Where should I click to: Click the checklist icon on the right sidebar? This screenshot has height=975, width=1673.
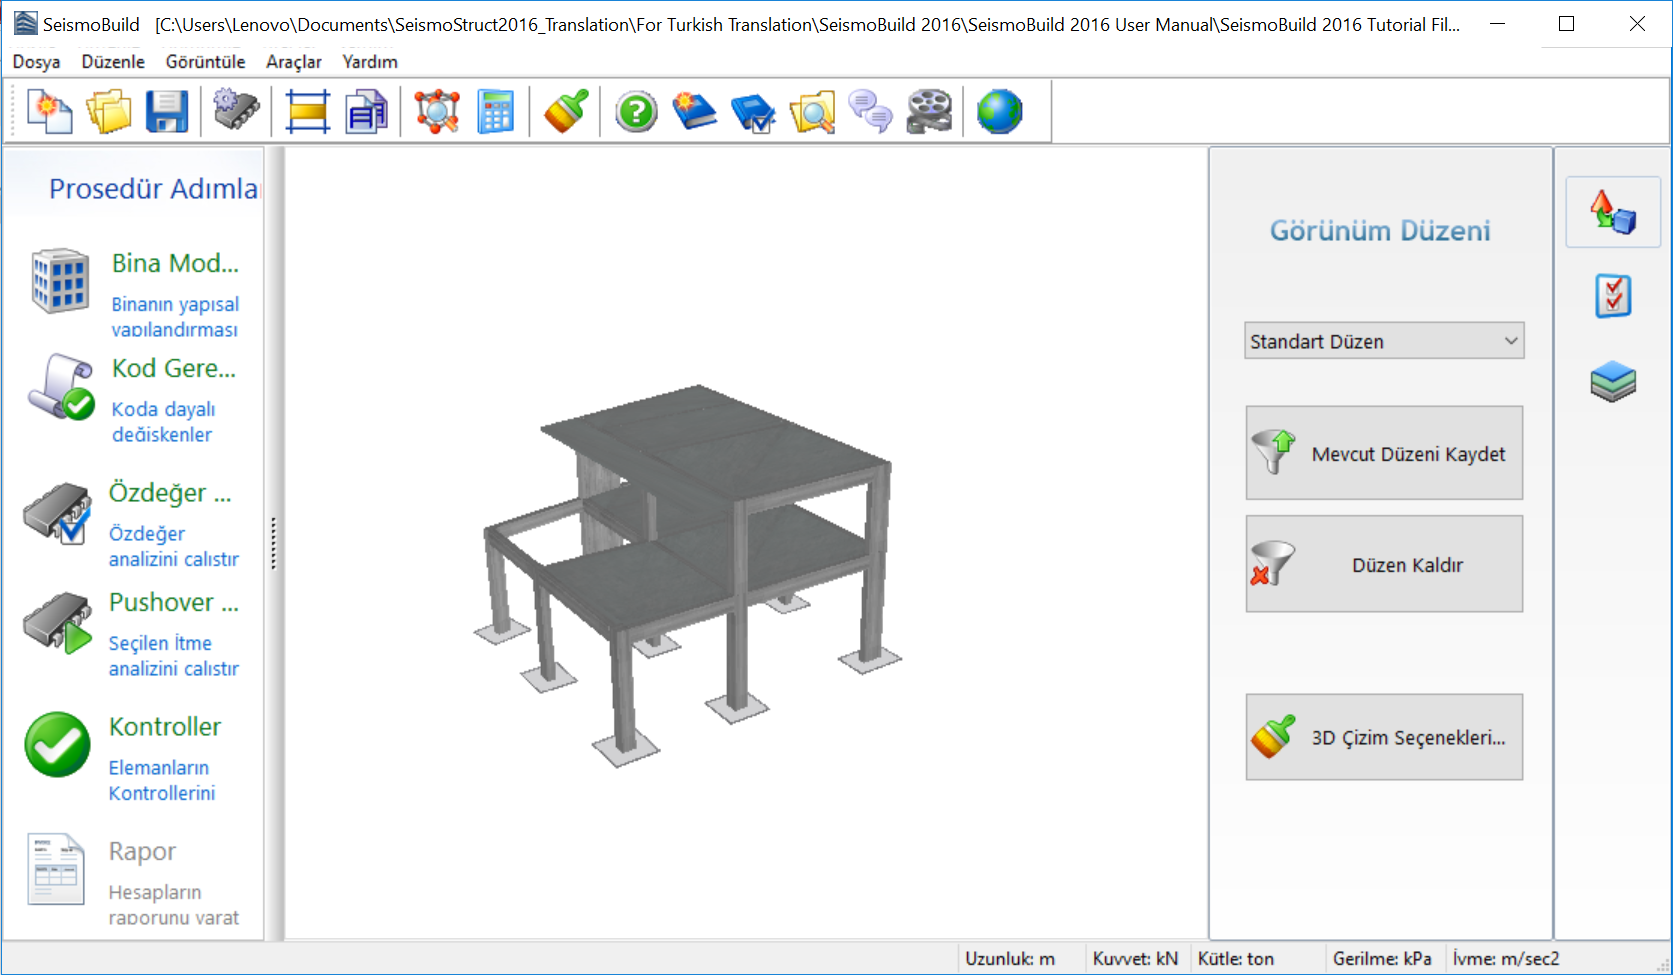pyautogui.click(x=1613, y=296)
